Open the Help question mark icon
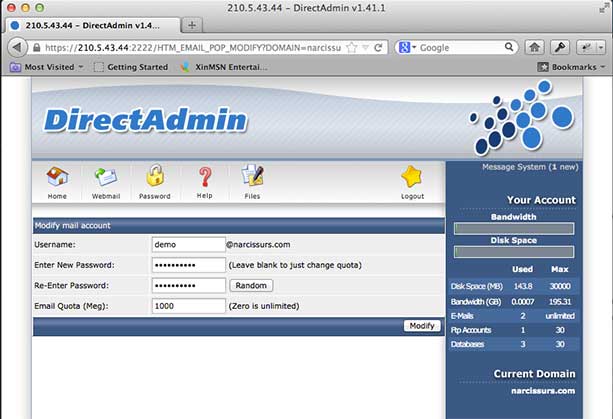Image resolution: width=613 pixels, height=419 pixels. pyautogui.click(x=204, y=177)
